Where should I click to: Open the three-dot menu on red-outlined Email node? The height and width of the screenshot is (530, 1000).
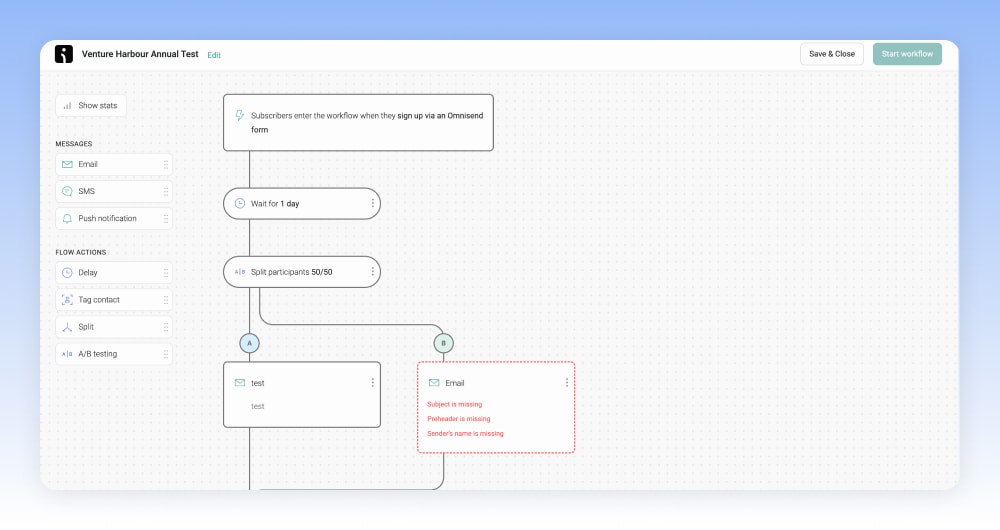click(x=566, y=383)
